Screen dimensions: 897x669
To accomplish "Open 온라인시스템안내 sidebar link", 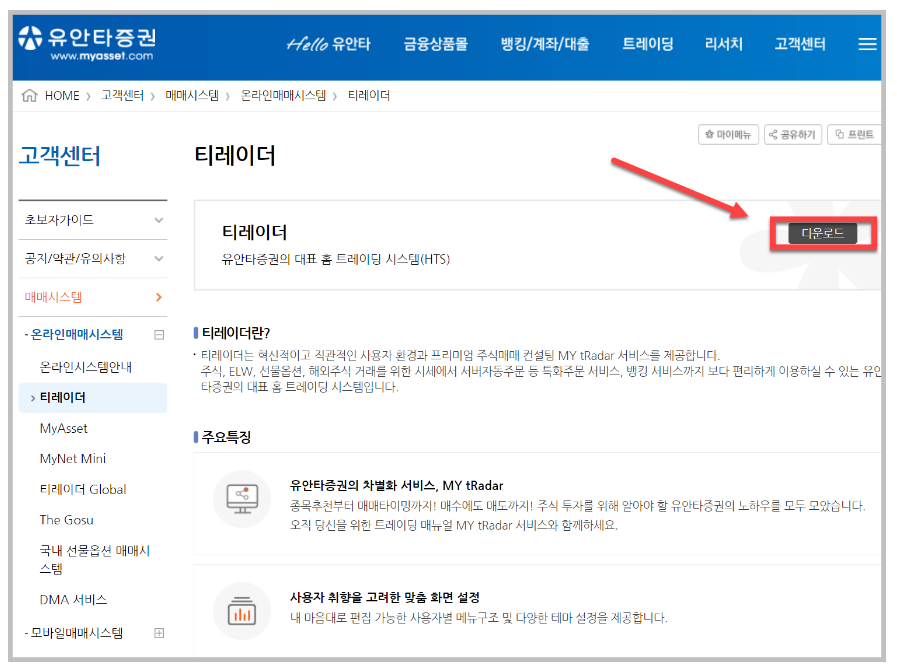I will (x=85, y=367).
